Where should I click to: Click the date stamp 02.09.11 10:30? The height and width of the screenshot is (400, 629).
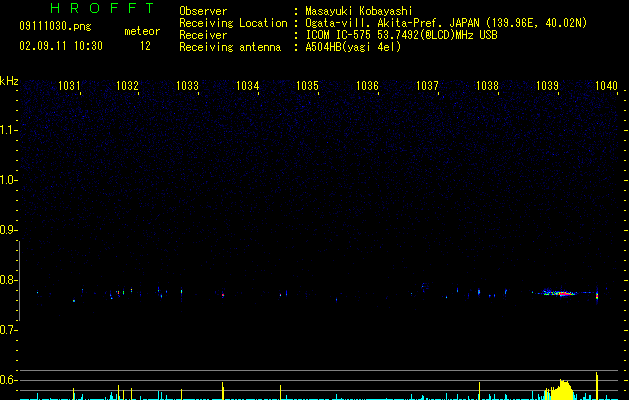click(61, 46)
